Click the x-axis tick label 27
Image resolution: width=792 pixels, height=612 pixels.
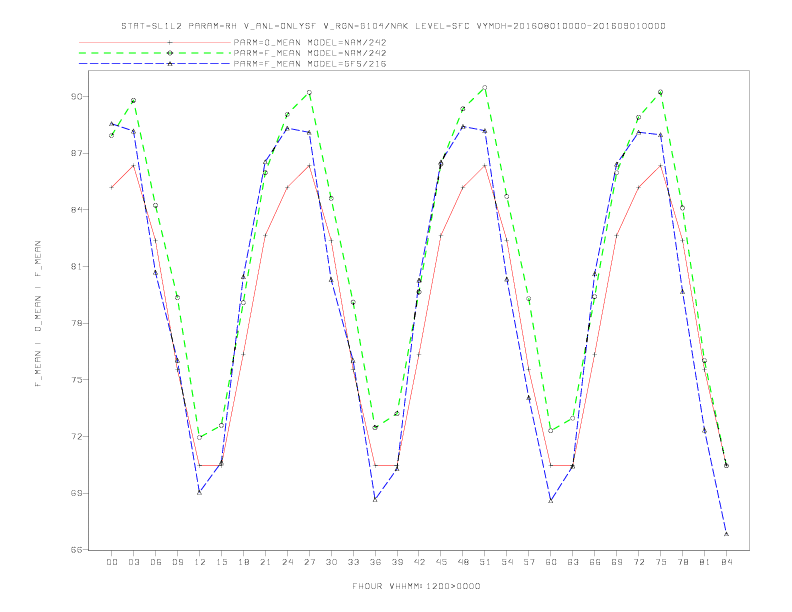[x=309, y=562]
